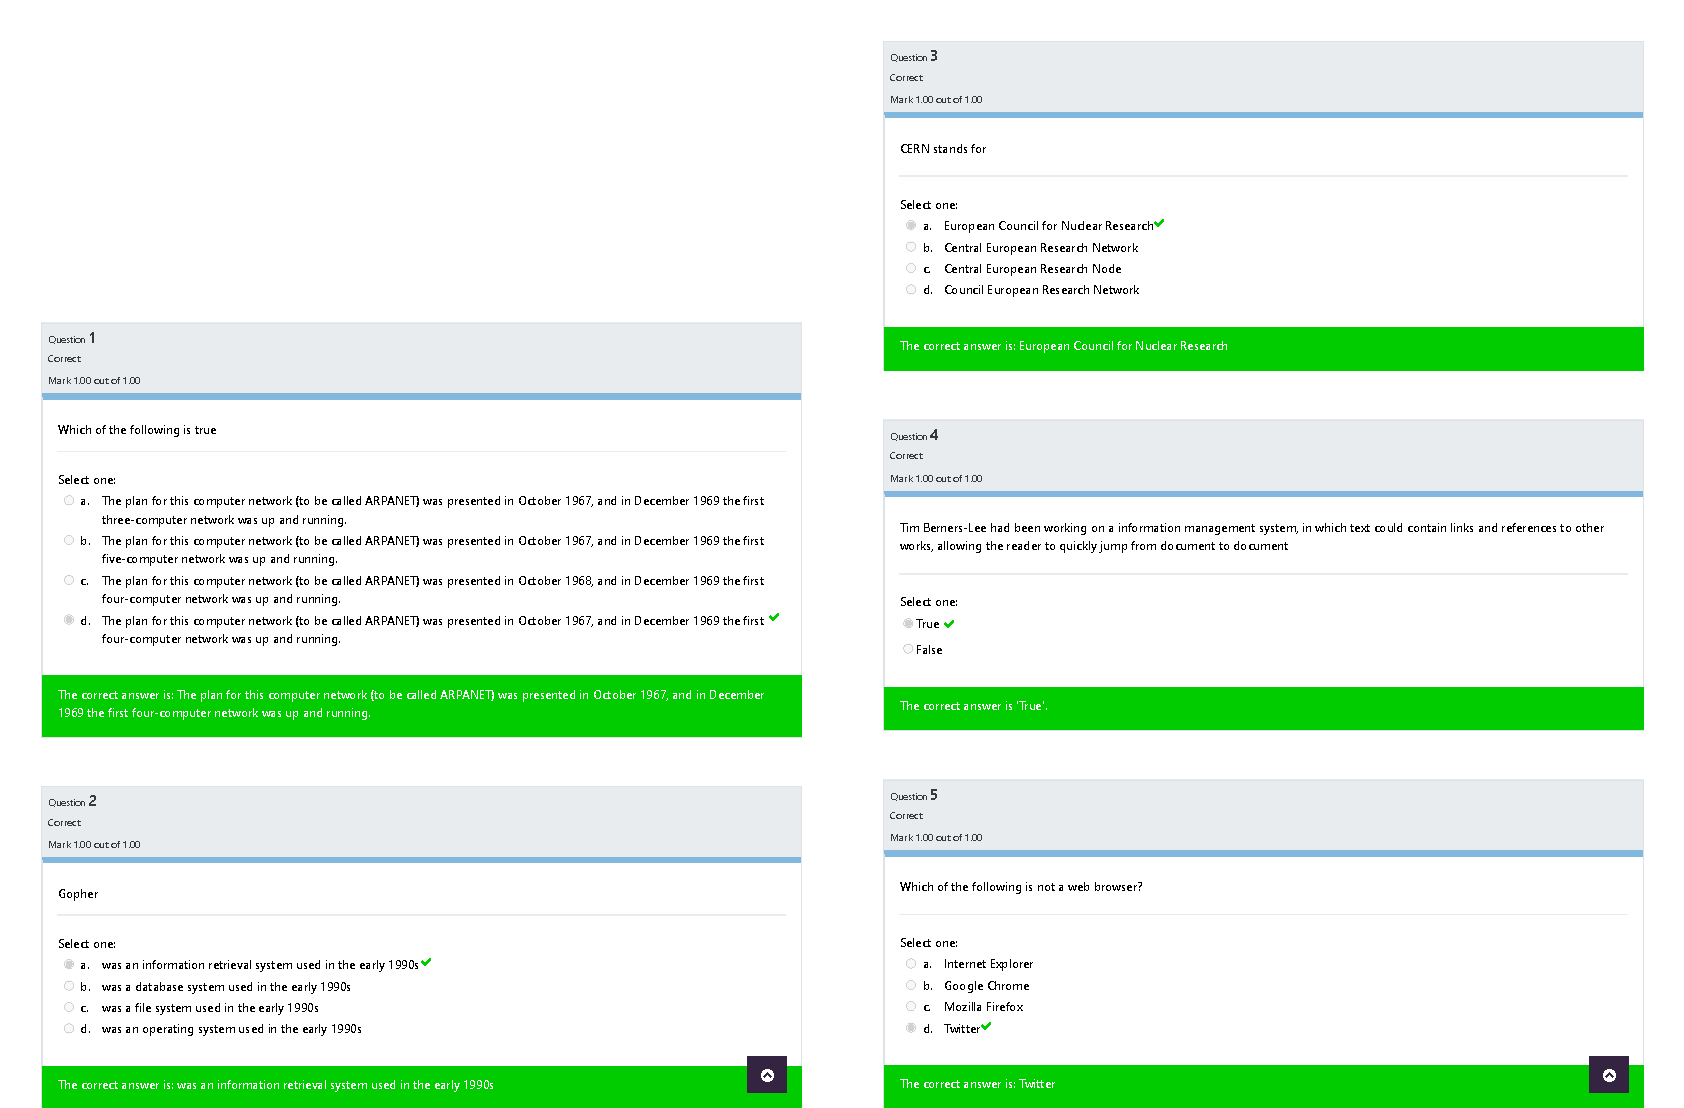Choose 'was a database system' Gopher option
The width and height of the screenshot is (1684, 1108).
click(69, 986)
